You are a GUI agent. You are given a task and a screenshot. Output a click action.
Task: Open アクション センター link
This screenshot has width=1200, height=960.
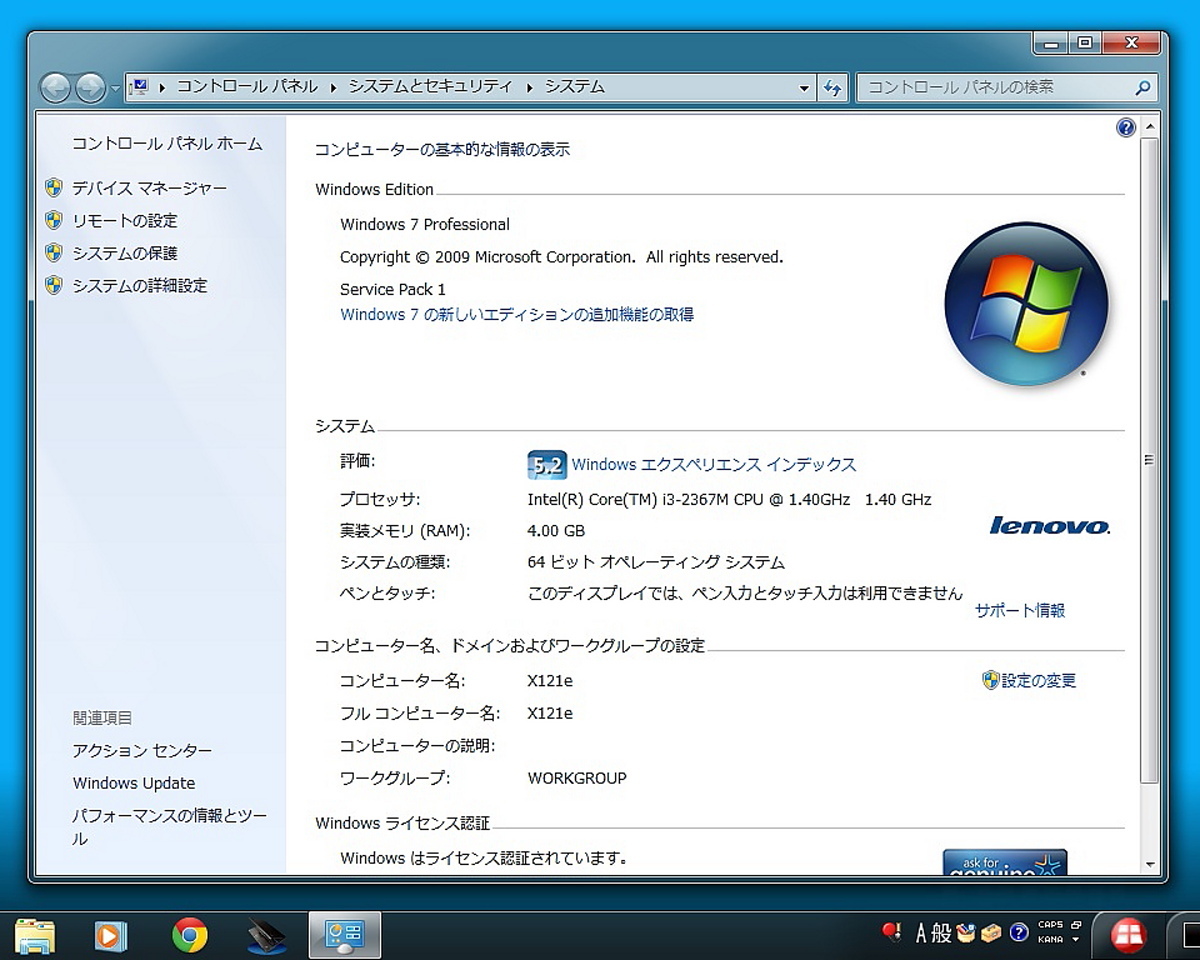coord(142,751)
